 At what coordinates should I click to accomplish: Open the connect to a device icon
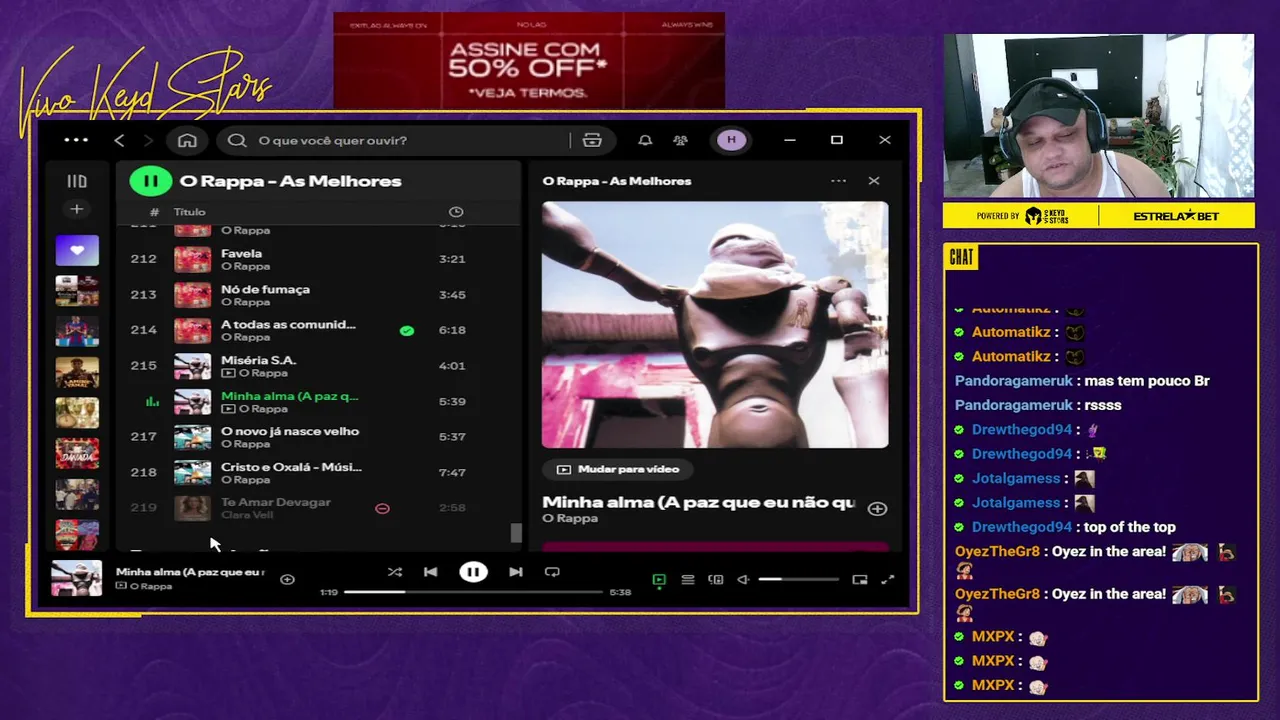[x=716, y=580]
